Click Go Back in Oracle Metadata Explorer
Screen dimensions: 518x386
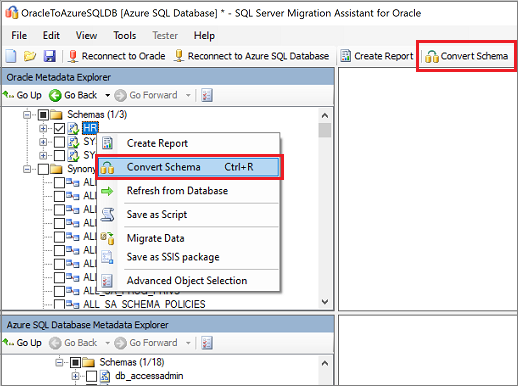(x=74, y=95)
